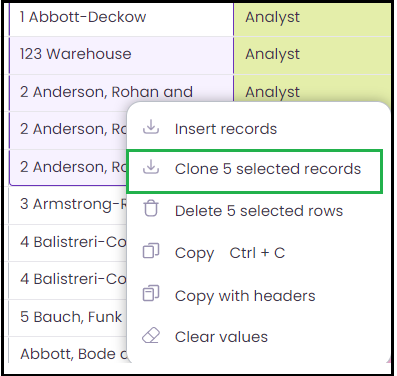
Task: Click Analyst cell beside 1 Abbott-Deckow
Action: pos(312,18)
